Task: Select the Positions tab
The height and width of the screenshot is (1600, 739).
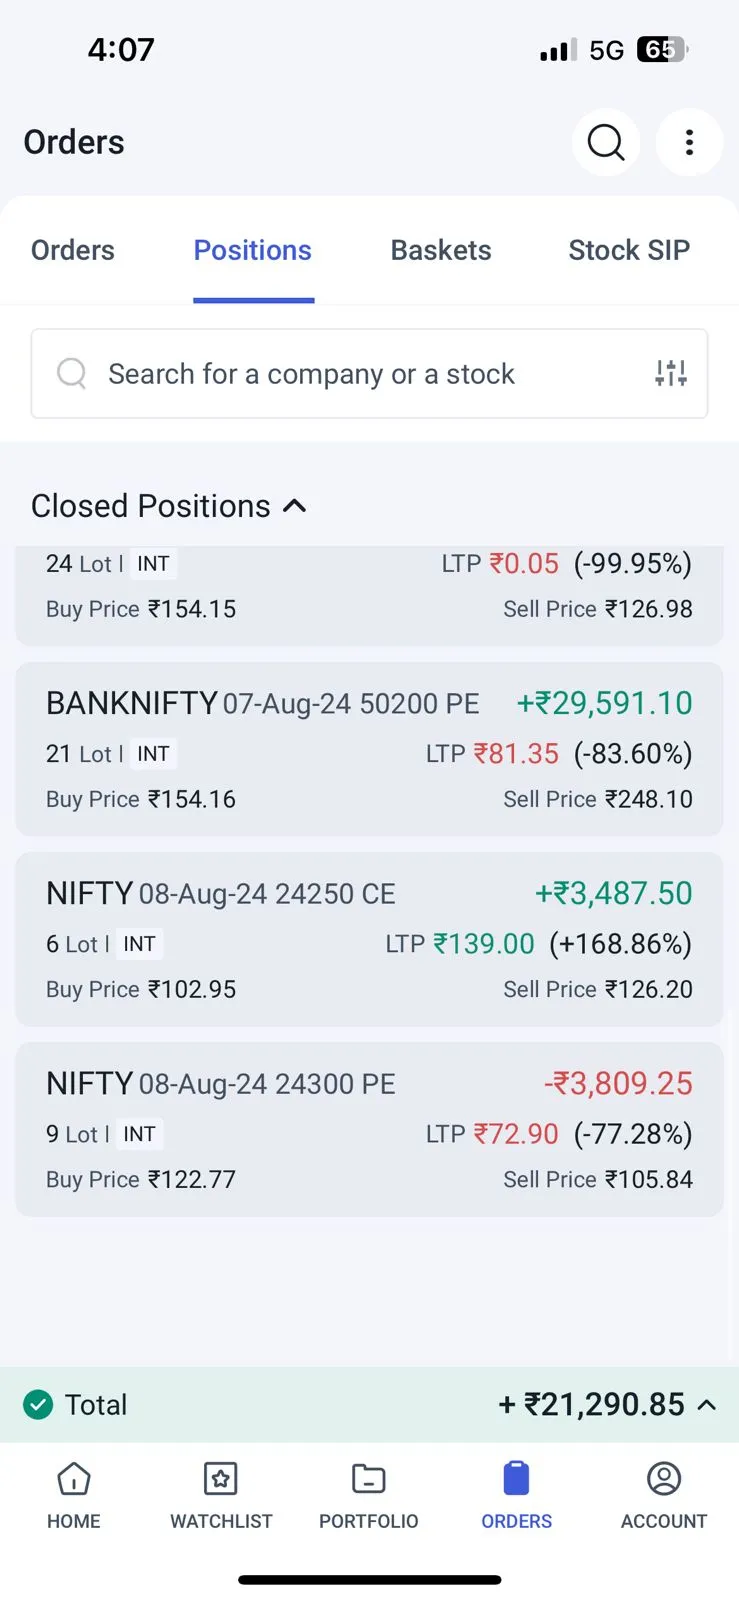Action: pyautogui.click(x=253, y=250)
